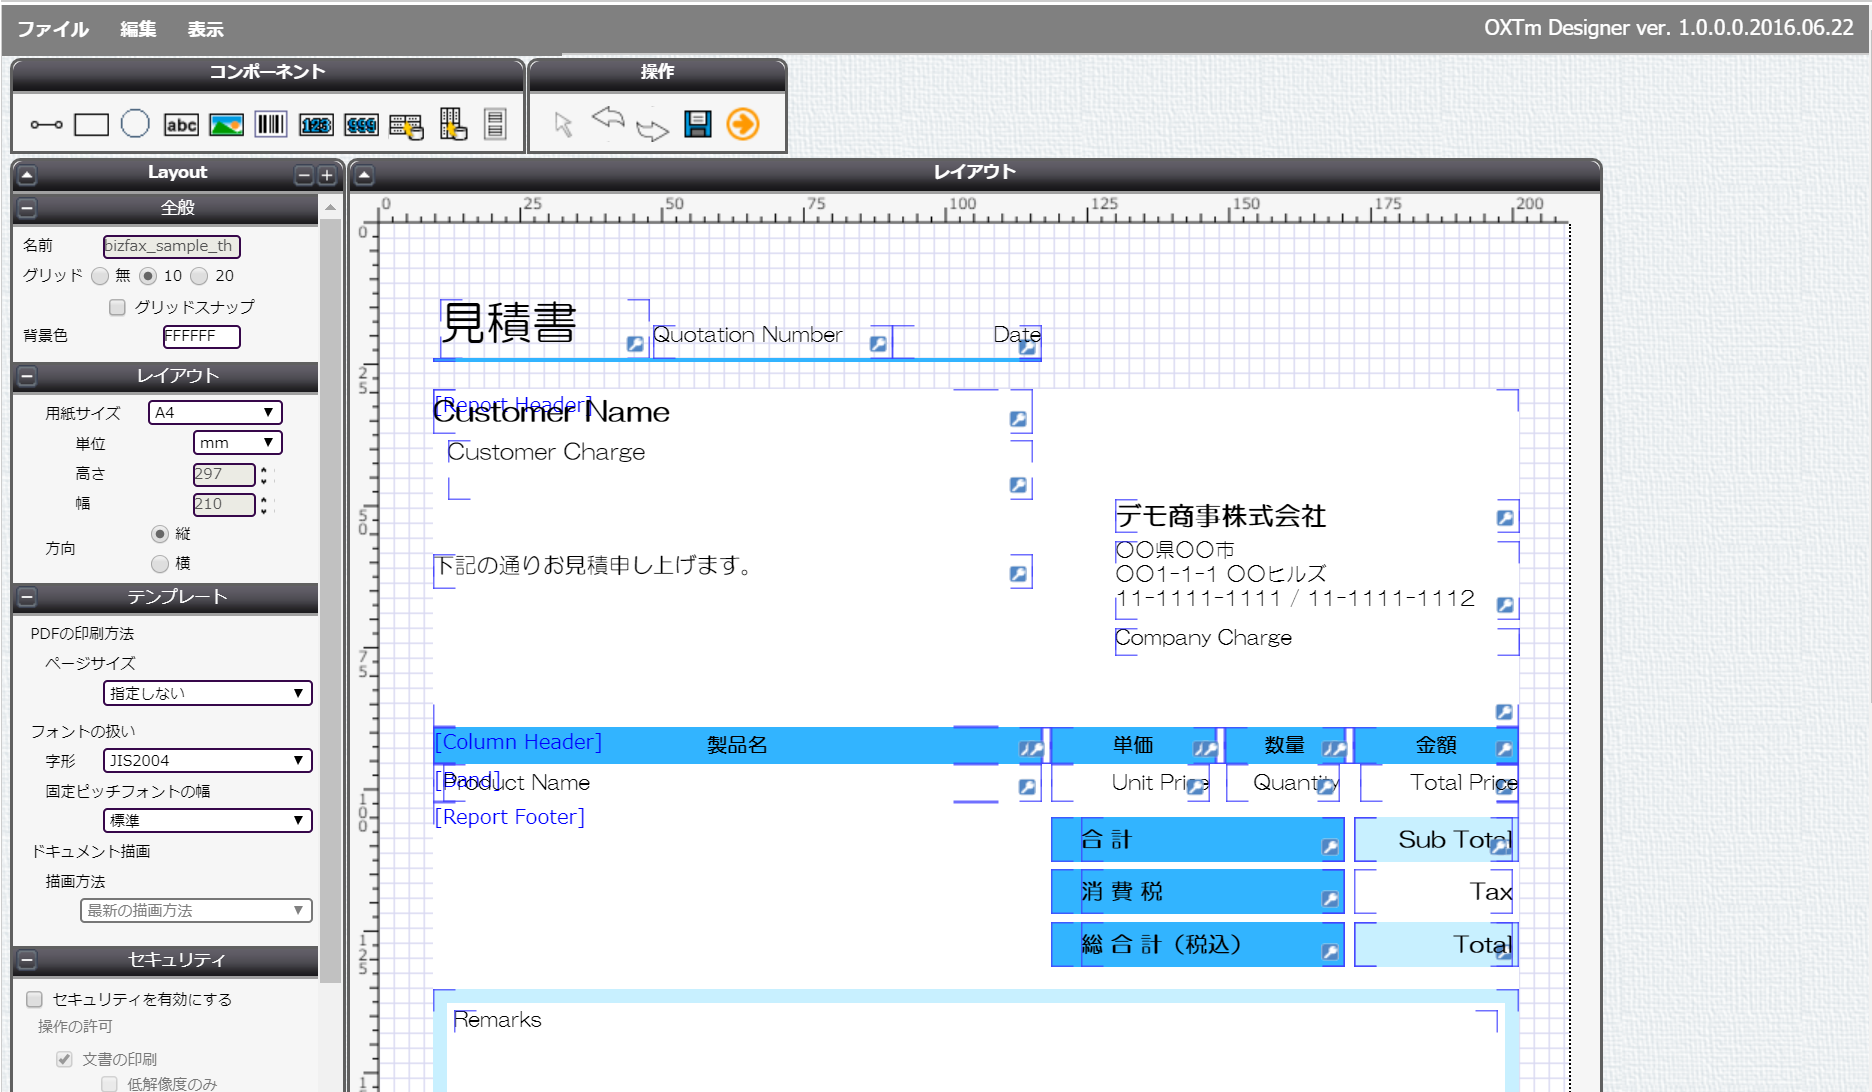This screenshot has height=1092, width=1872.
Task: Open the 表示 menu
Action: [205, 29]
